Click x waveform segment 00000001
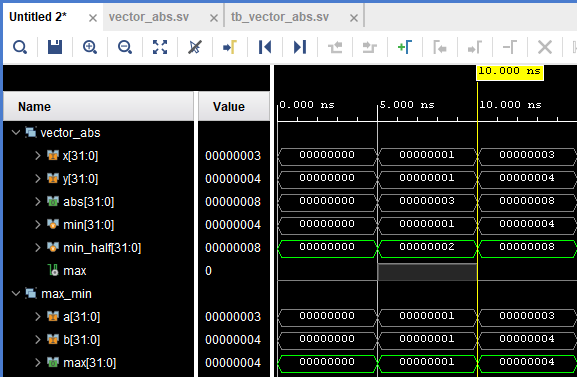The image size is (577, 377). (x=427, y=156)
